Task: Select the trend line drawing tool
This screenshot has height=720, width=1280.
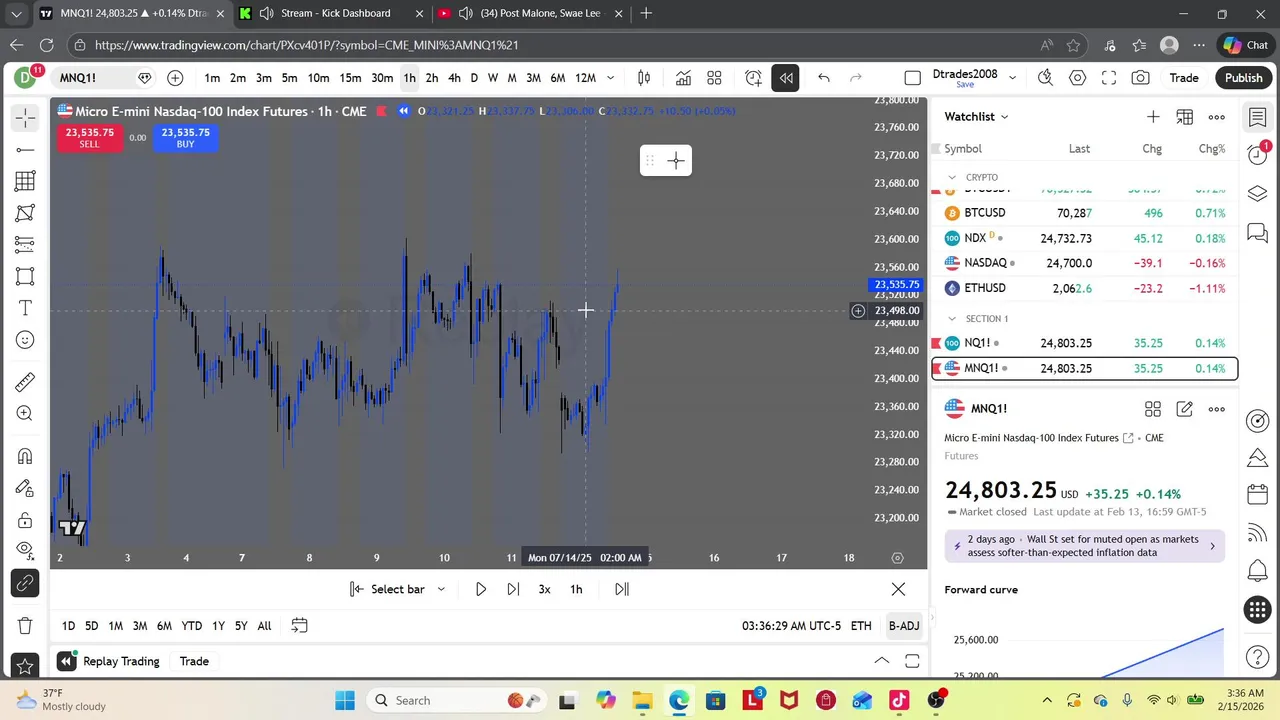Action: point(25,150)
